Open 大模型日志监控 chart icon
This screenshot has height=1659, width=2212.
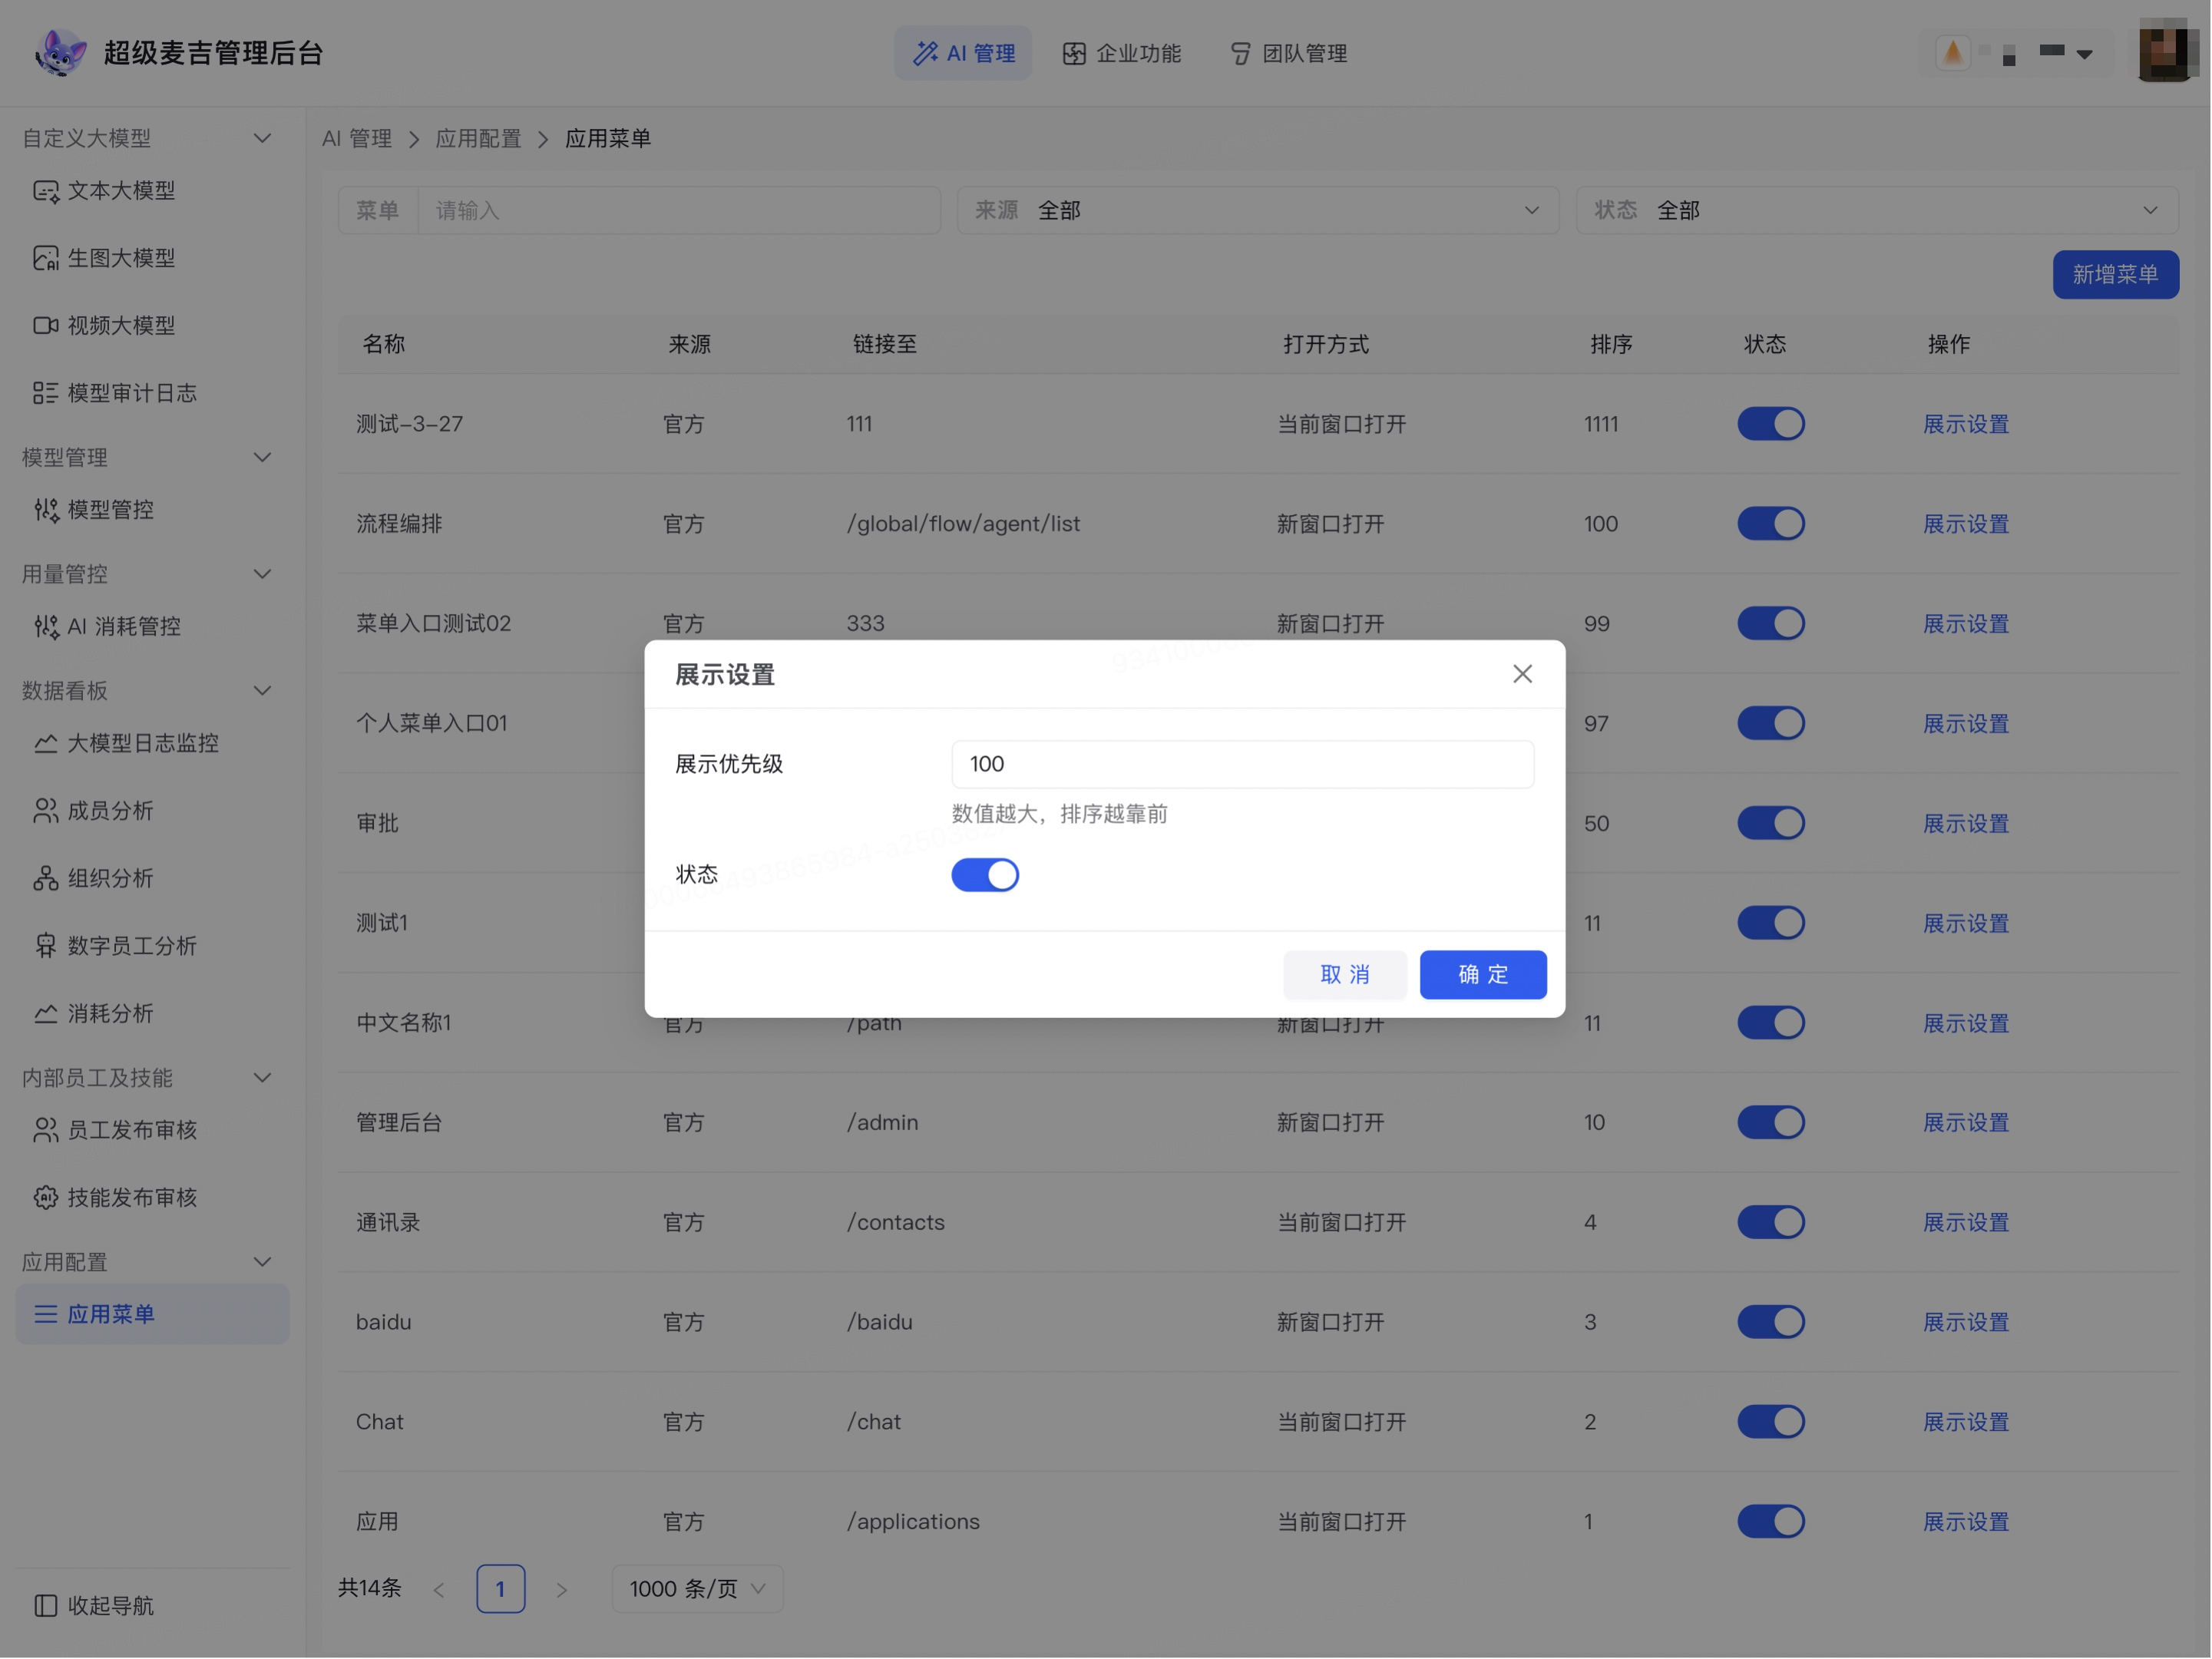pos(46,743)
